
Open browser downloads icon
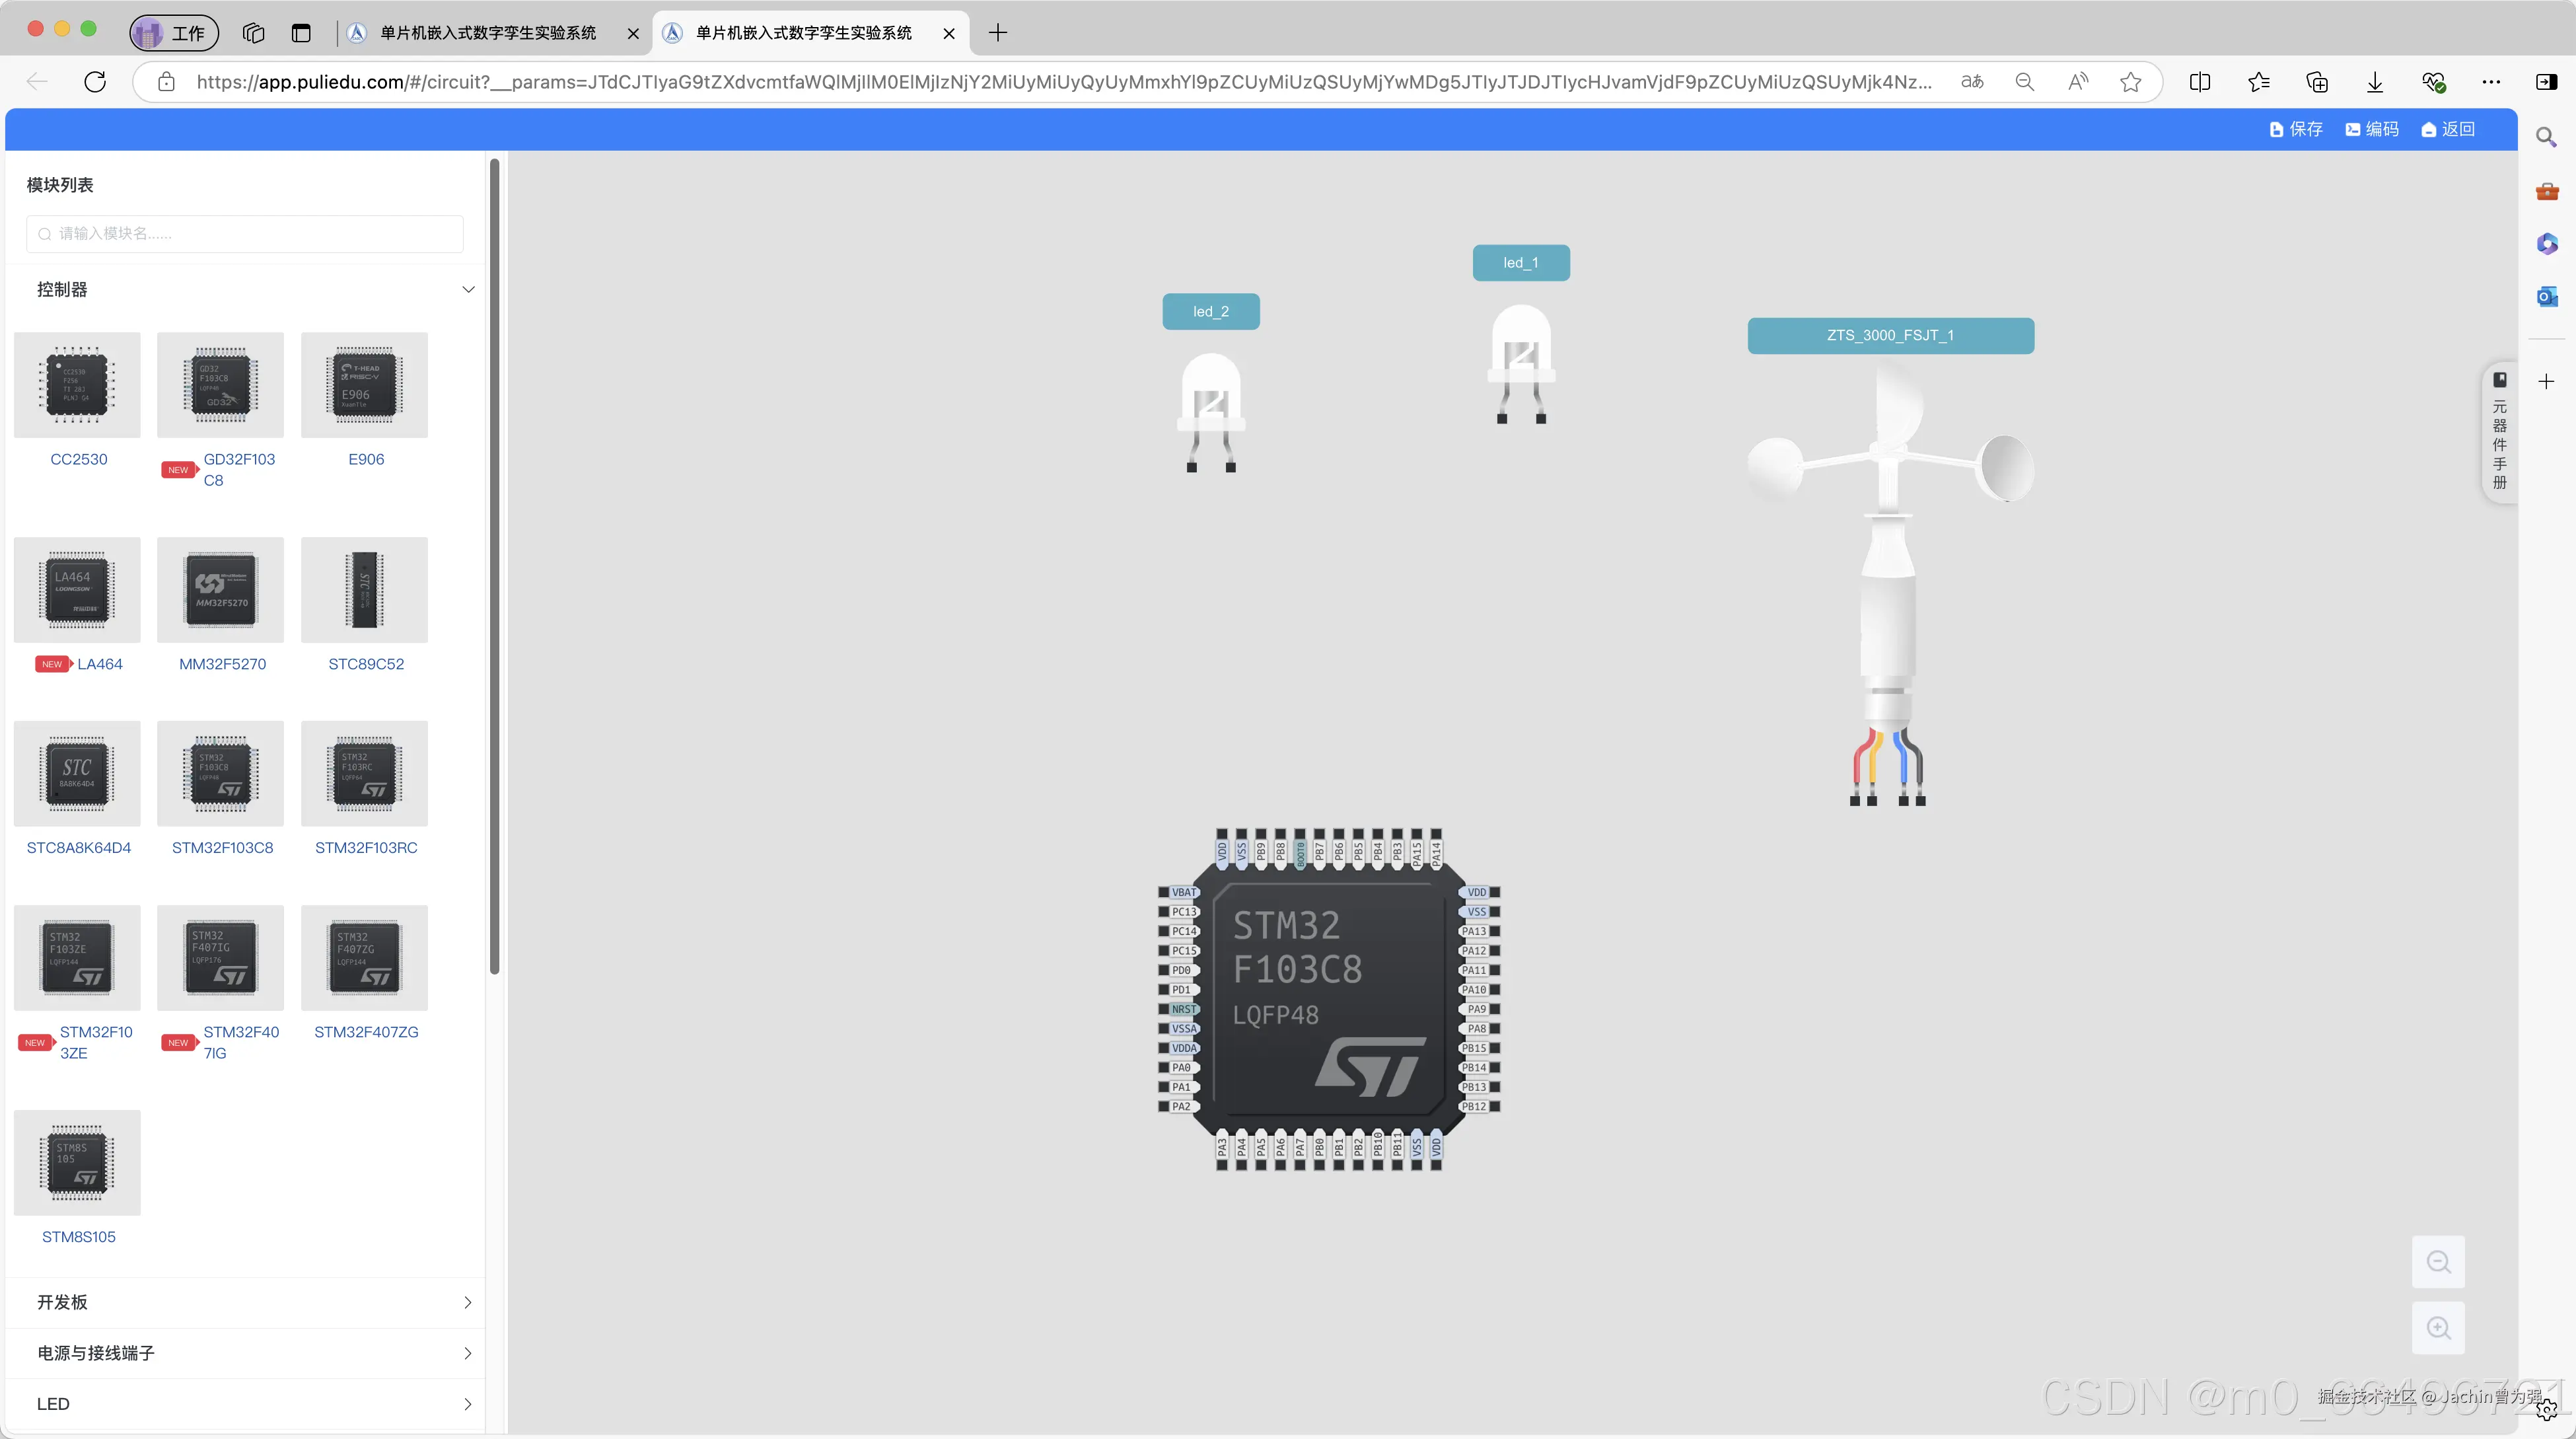2375,82
